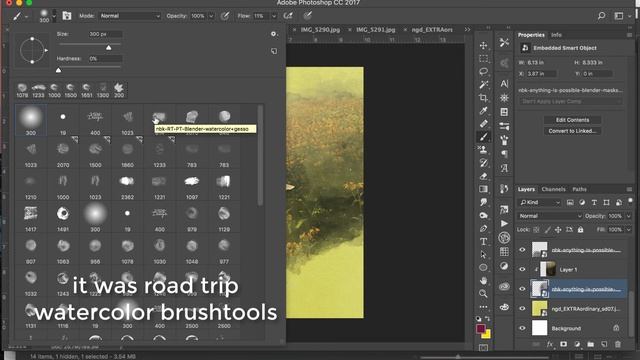Screen dimensions: 640x360
Task: Open the IMG_5290.jpg document tab
Action: (x=320, y=30)
